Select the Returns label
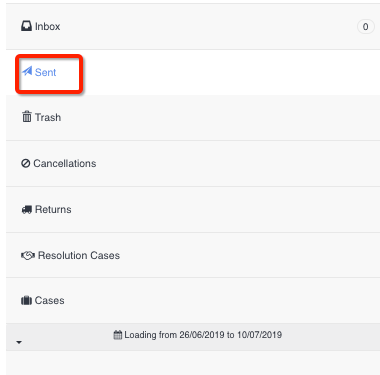The width and height of the screenshot is (380, 375). 53,209
